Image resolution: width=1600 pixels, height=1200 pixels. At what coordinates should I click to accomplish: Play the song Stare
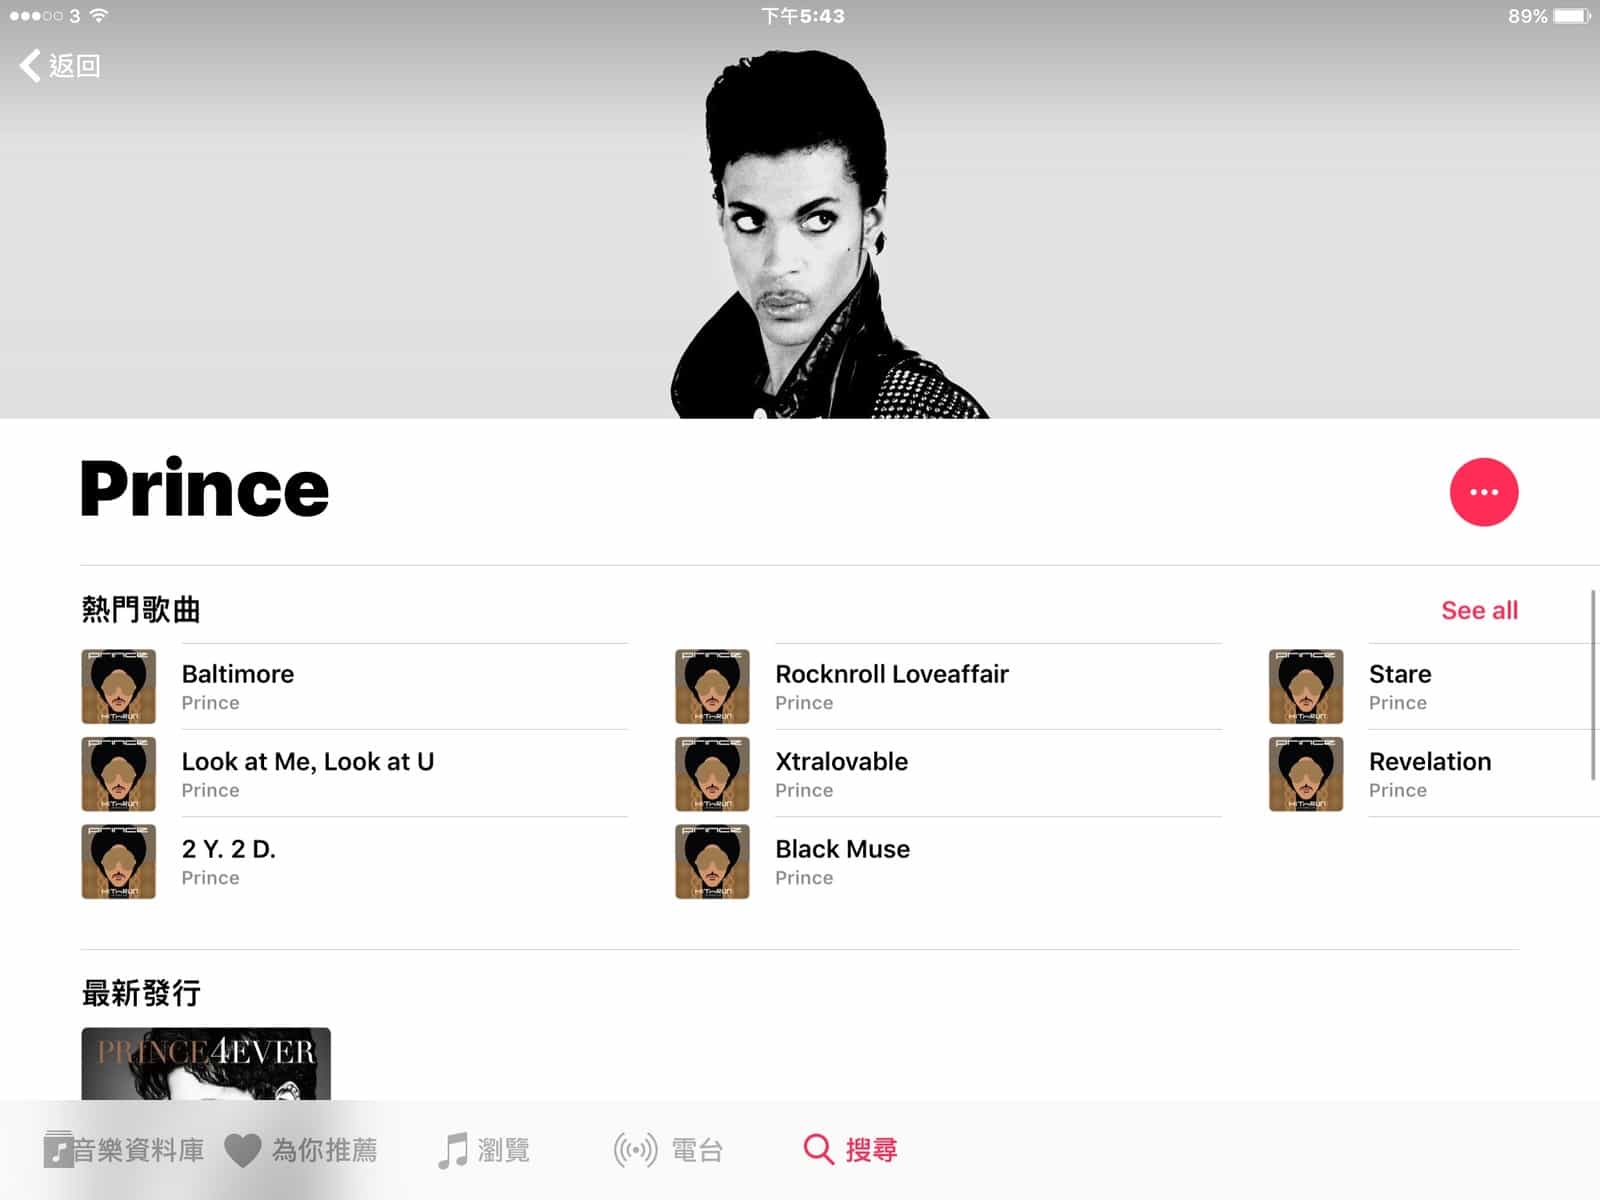click(1399, 675)
